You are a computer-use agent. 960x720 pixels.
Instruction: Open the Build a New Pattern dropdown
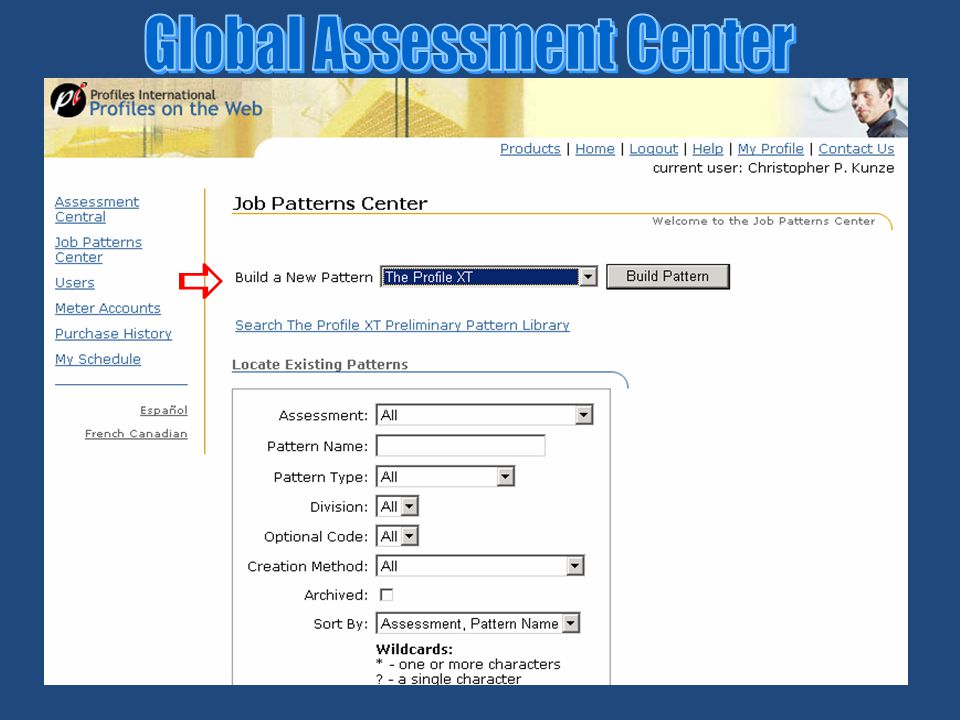tap(489, 277)
